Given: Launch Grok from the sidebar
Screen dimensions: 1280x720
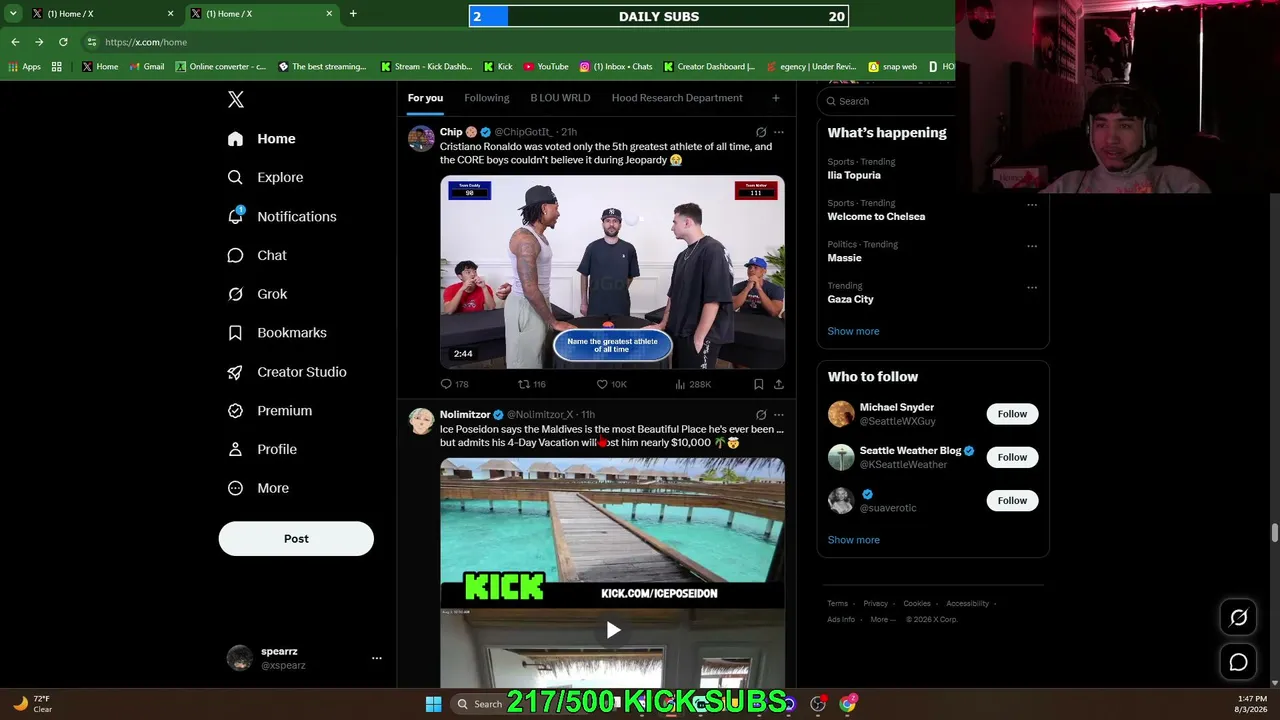Looking at the screenshot, I should 257,294.
